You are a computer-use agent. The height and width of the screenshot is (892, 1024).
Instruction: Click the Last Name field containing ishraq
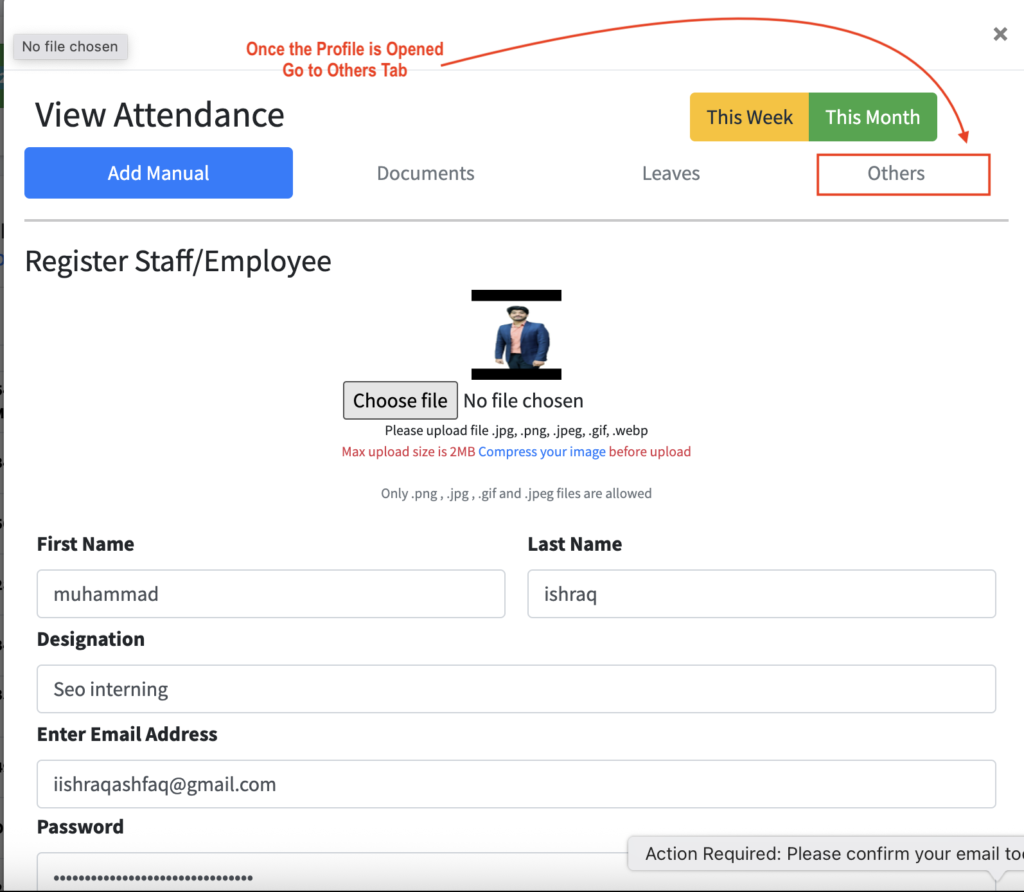pos(761,594)
